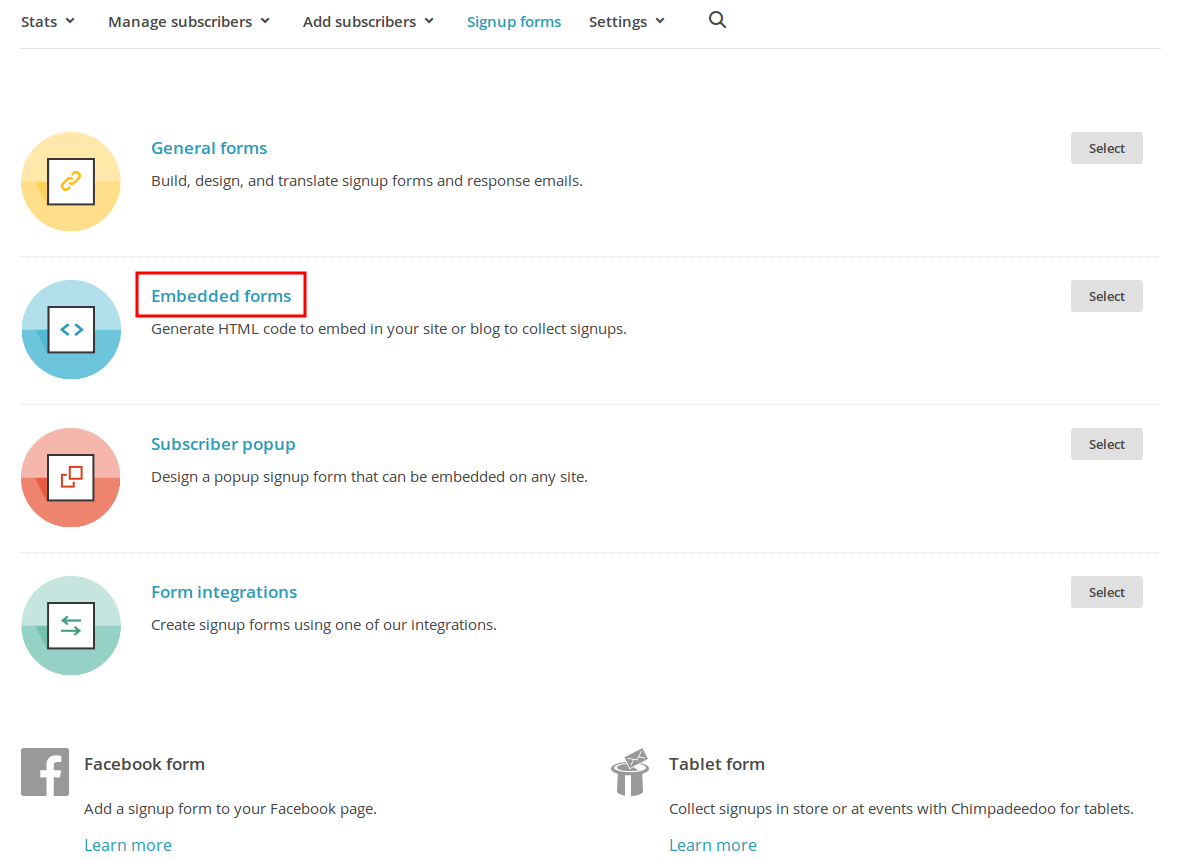Hit Select beside Form integrations

[x=1106, y=592]
